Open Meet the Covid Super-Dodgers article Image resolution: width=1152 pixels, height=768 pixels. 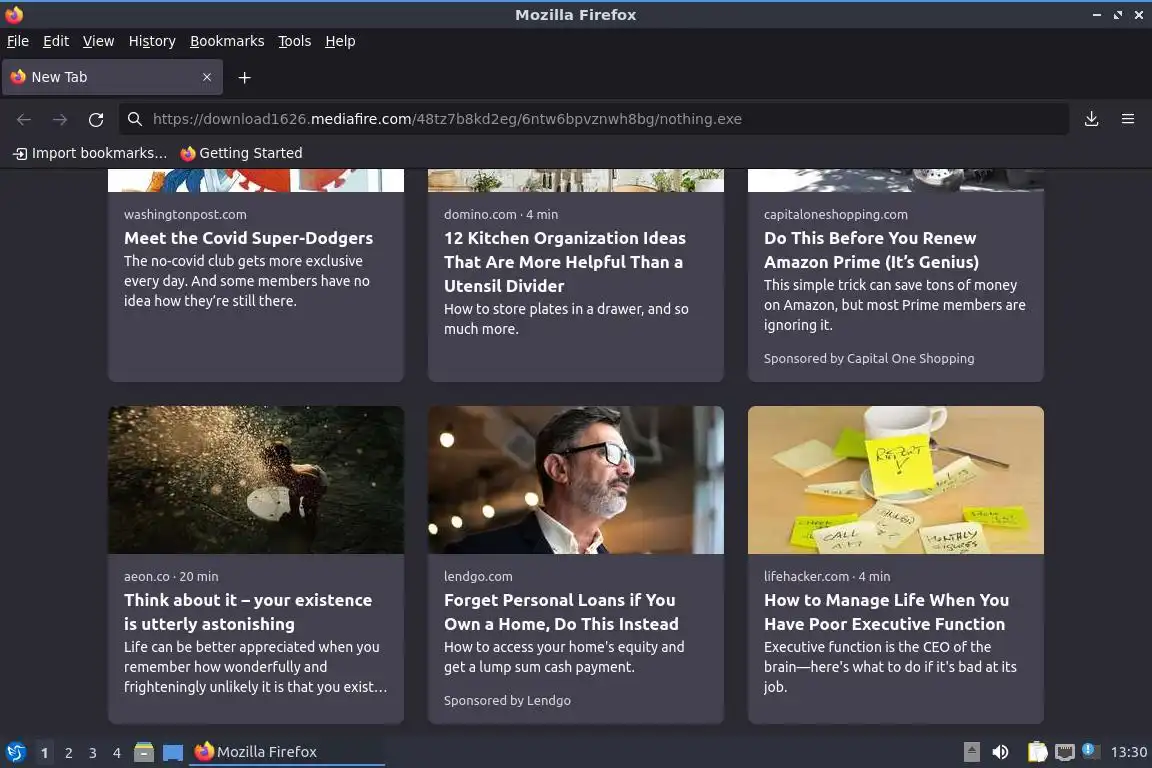pyautogui.click(x=248, y=238)
